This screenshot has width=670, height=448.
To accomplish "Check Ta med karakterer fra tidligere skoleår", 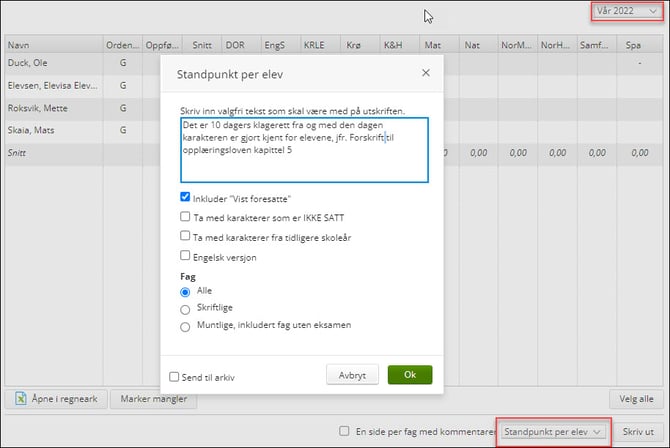I will tap(185, 236).
